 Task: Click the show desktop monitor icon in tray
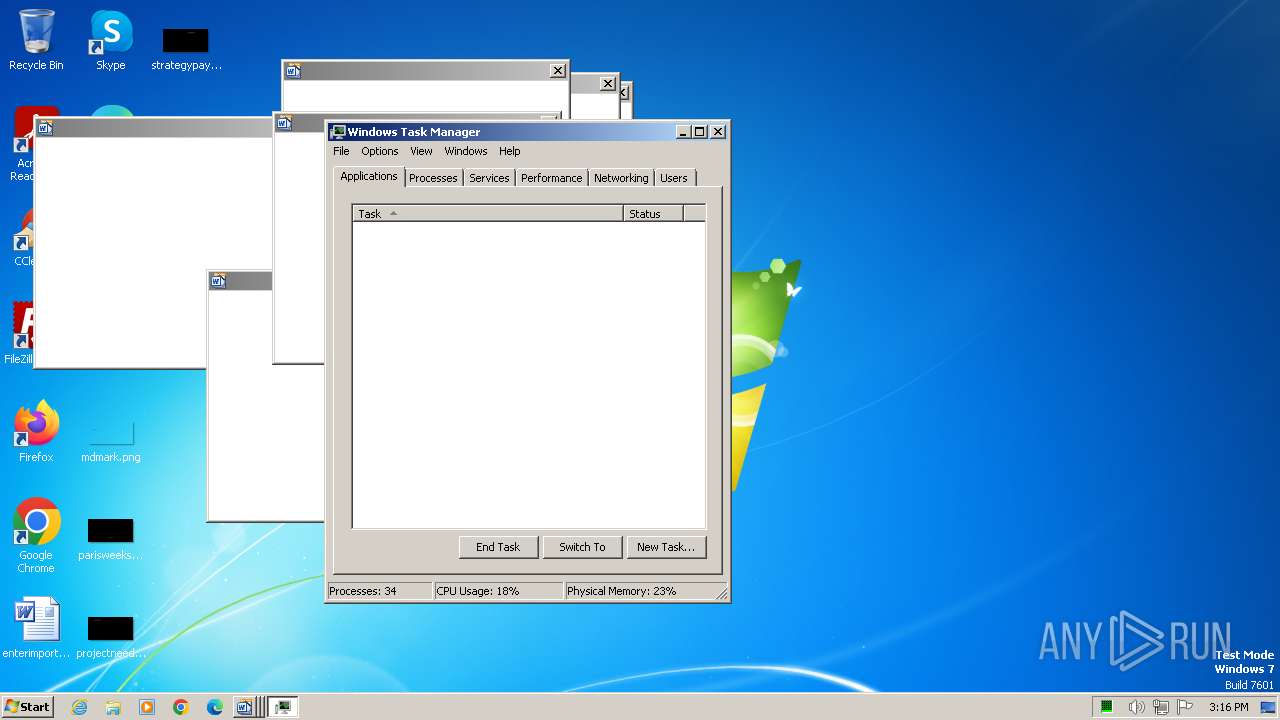coord(1268,707)
